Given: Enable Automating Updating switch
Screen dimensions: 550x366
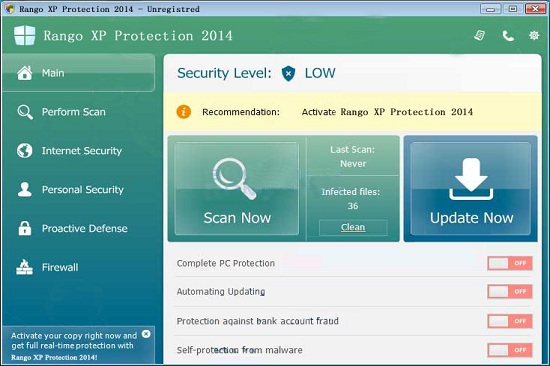Looking at the screenshot, I should pyautogui.click(x=510, y=292).
